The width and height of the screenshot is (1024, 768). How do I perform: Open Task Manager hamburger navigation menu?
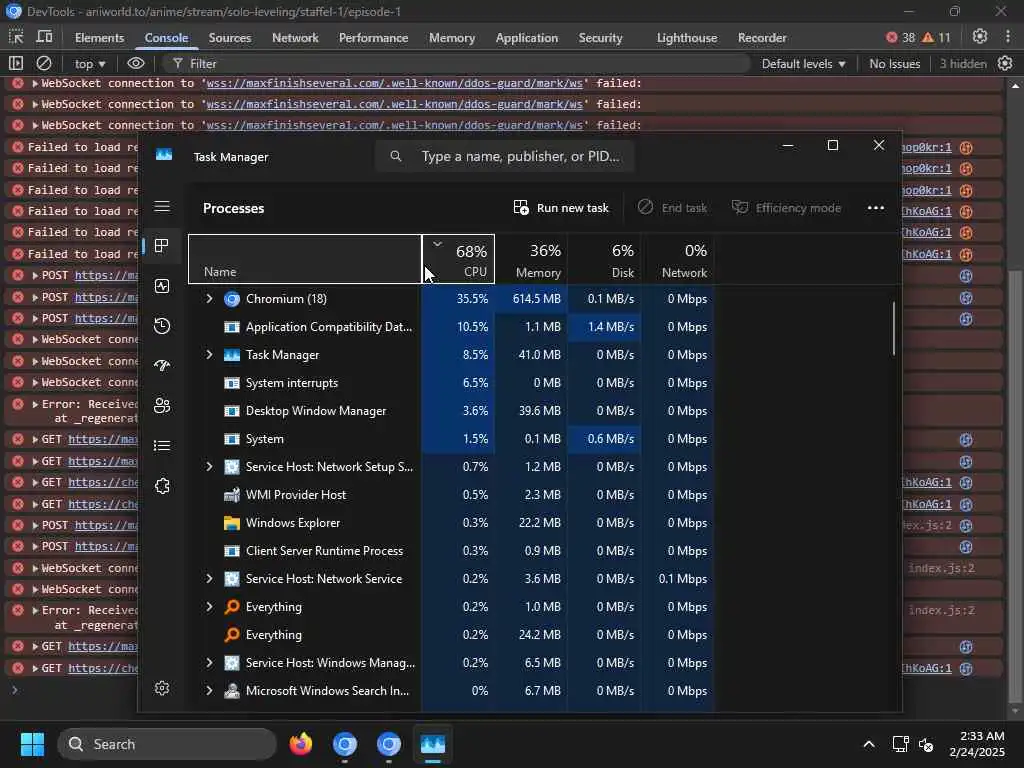coord(162,206)
